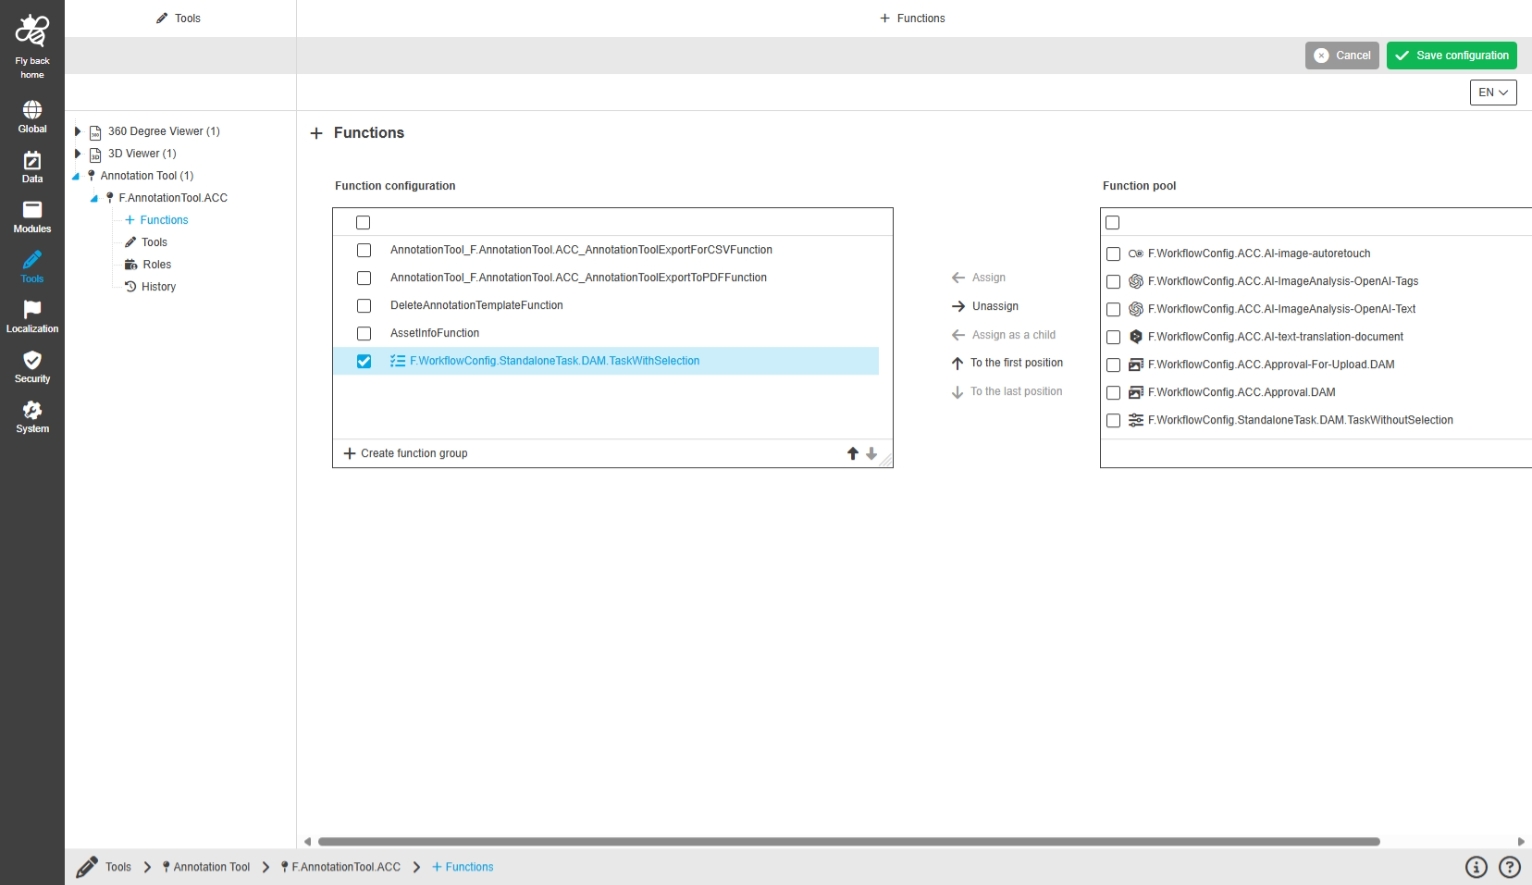Click the pencil icon in footer breadcrumb
1532x885 pixels.
point(87,867)
